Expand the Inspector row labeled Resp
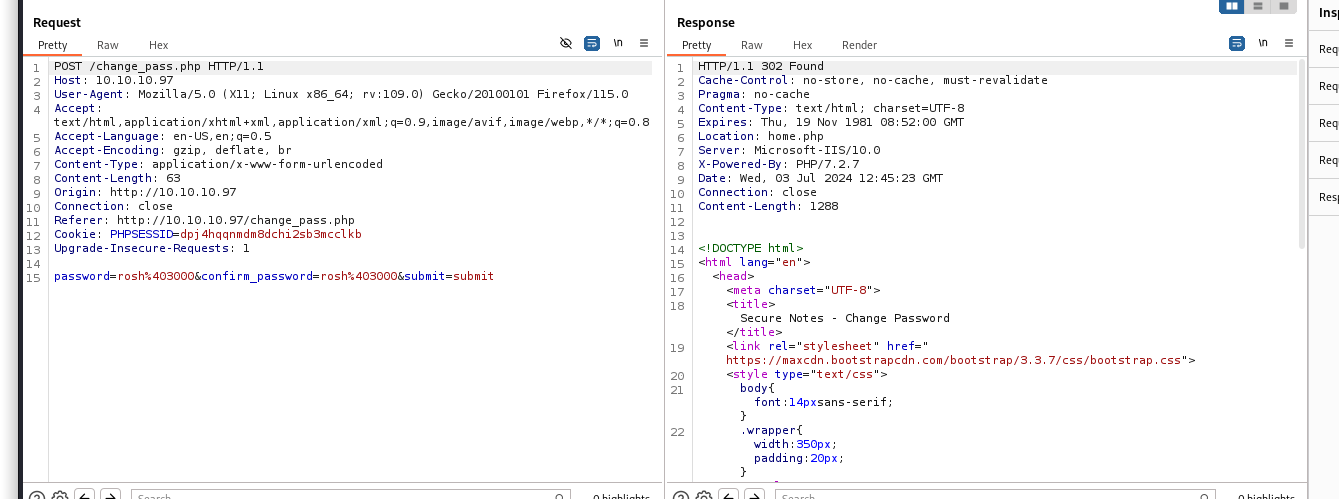Screen dimensions: 1339x499 click(1325, 197)
